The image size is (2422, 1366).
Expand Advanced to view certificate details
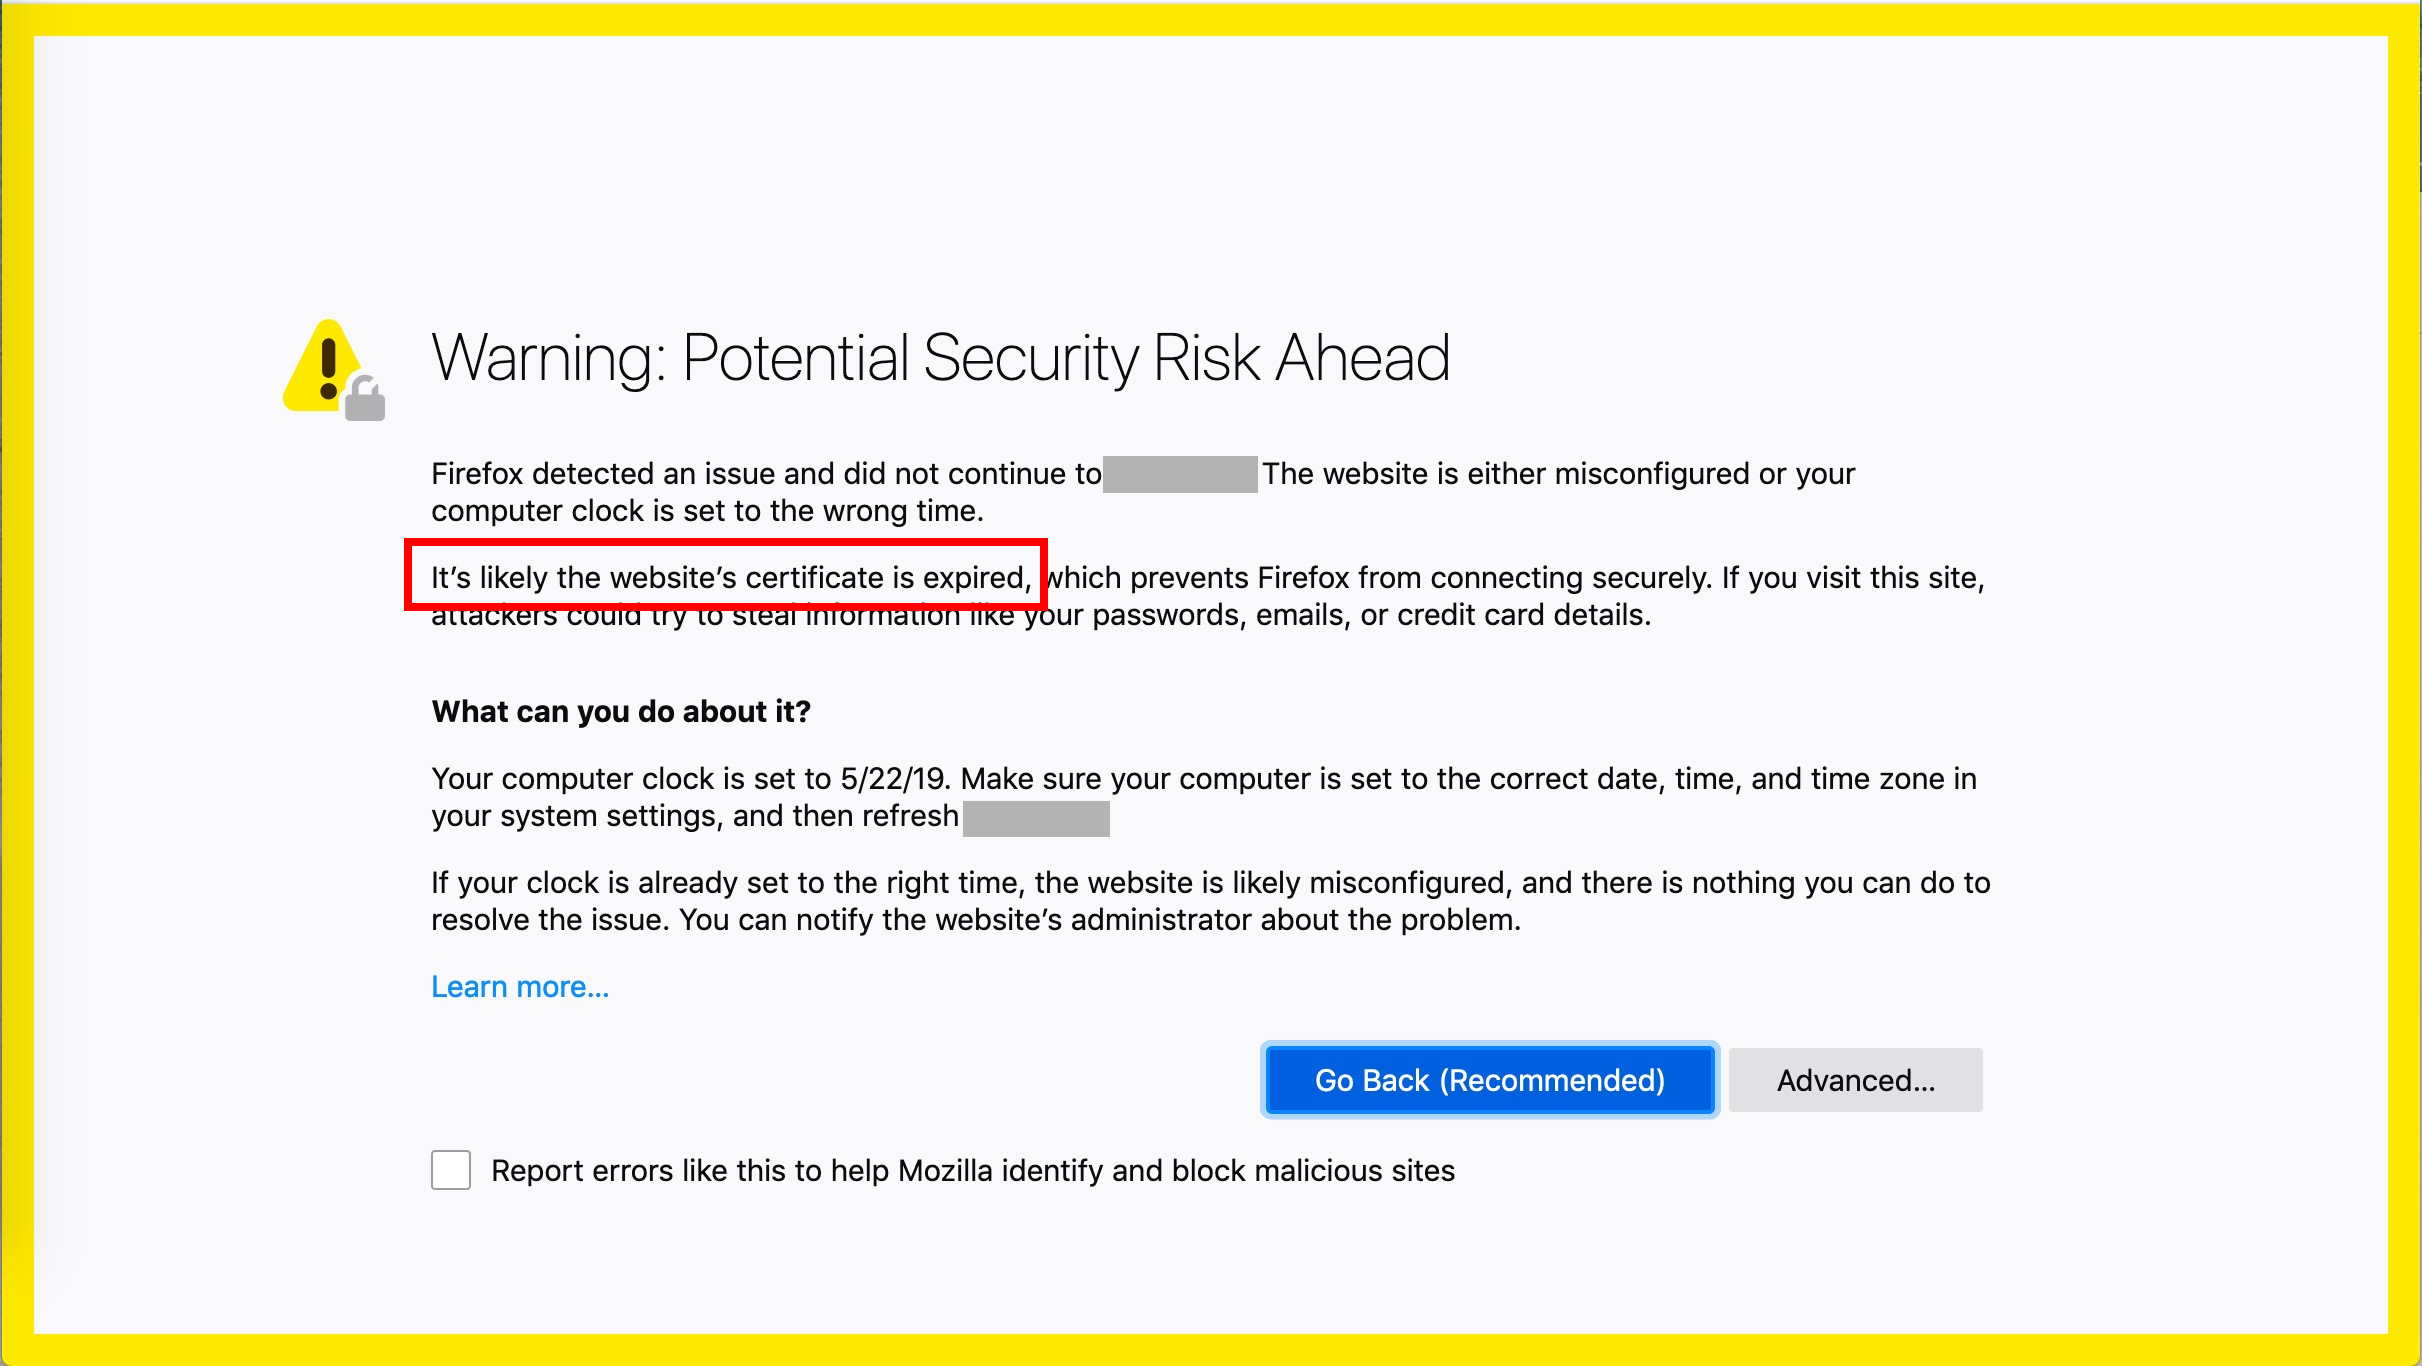[x=1855, y=1080]
